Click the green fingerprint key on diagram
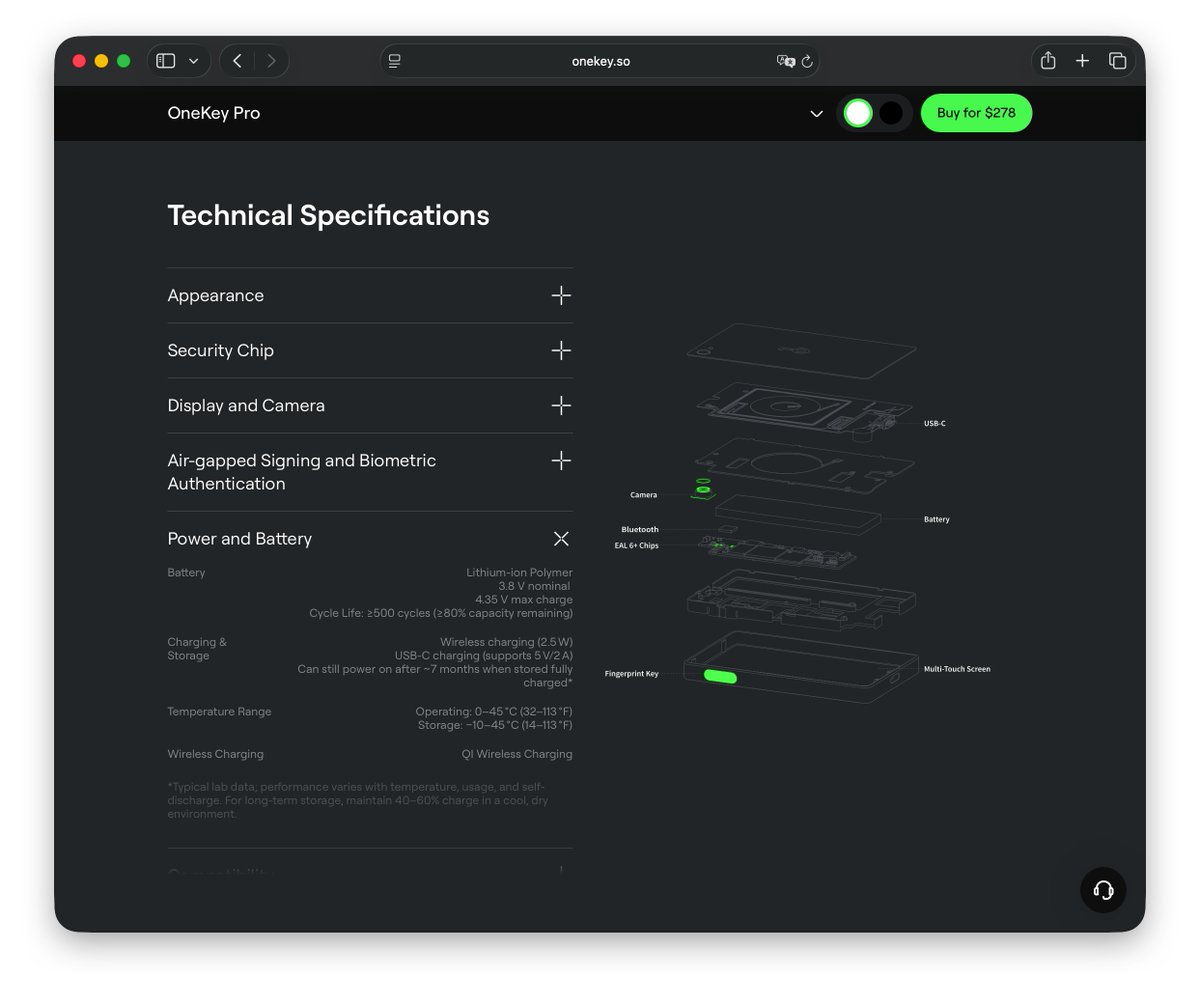This screenshot has width=1200, height=1005. 720,677
